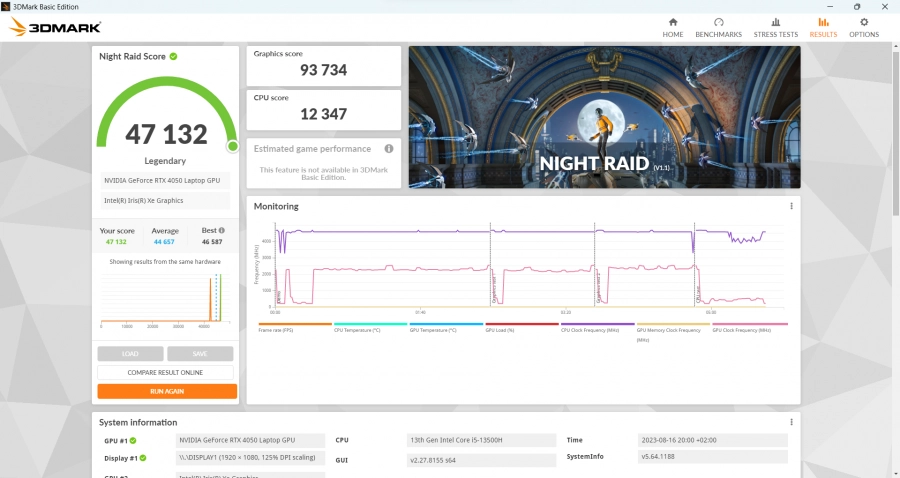This screenshot has width=900, height=478.
Task: Click info icon next to Best score
Action: pos(222,230)
